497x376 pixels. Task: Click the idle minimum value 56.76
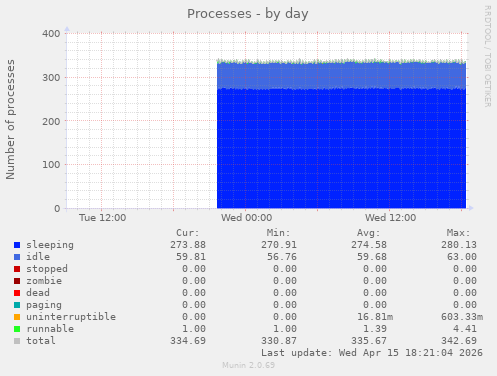282,257
